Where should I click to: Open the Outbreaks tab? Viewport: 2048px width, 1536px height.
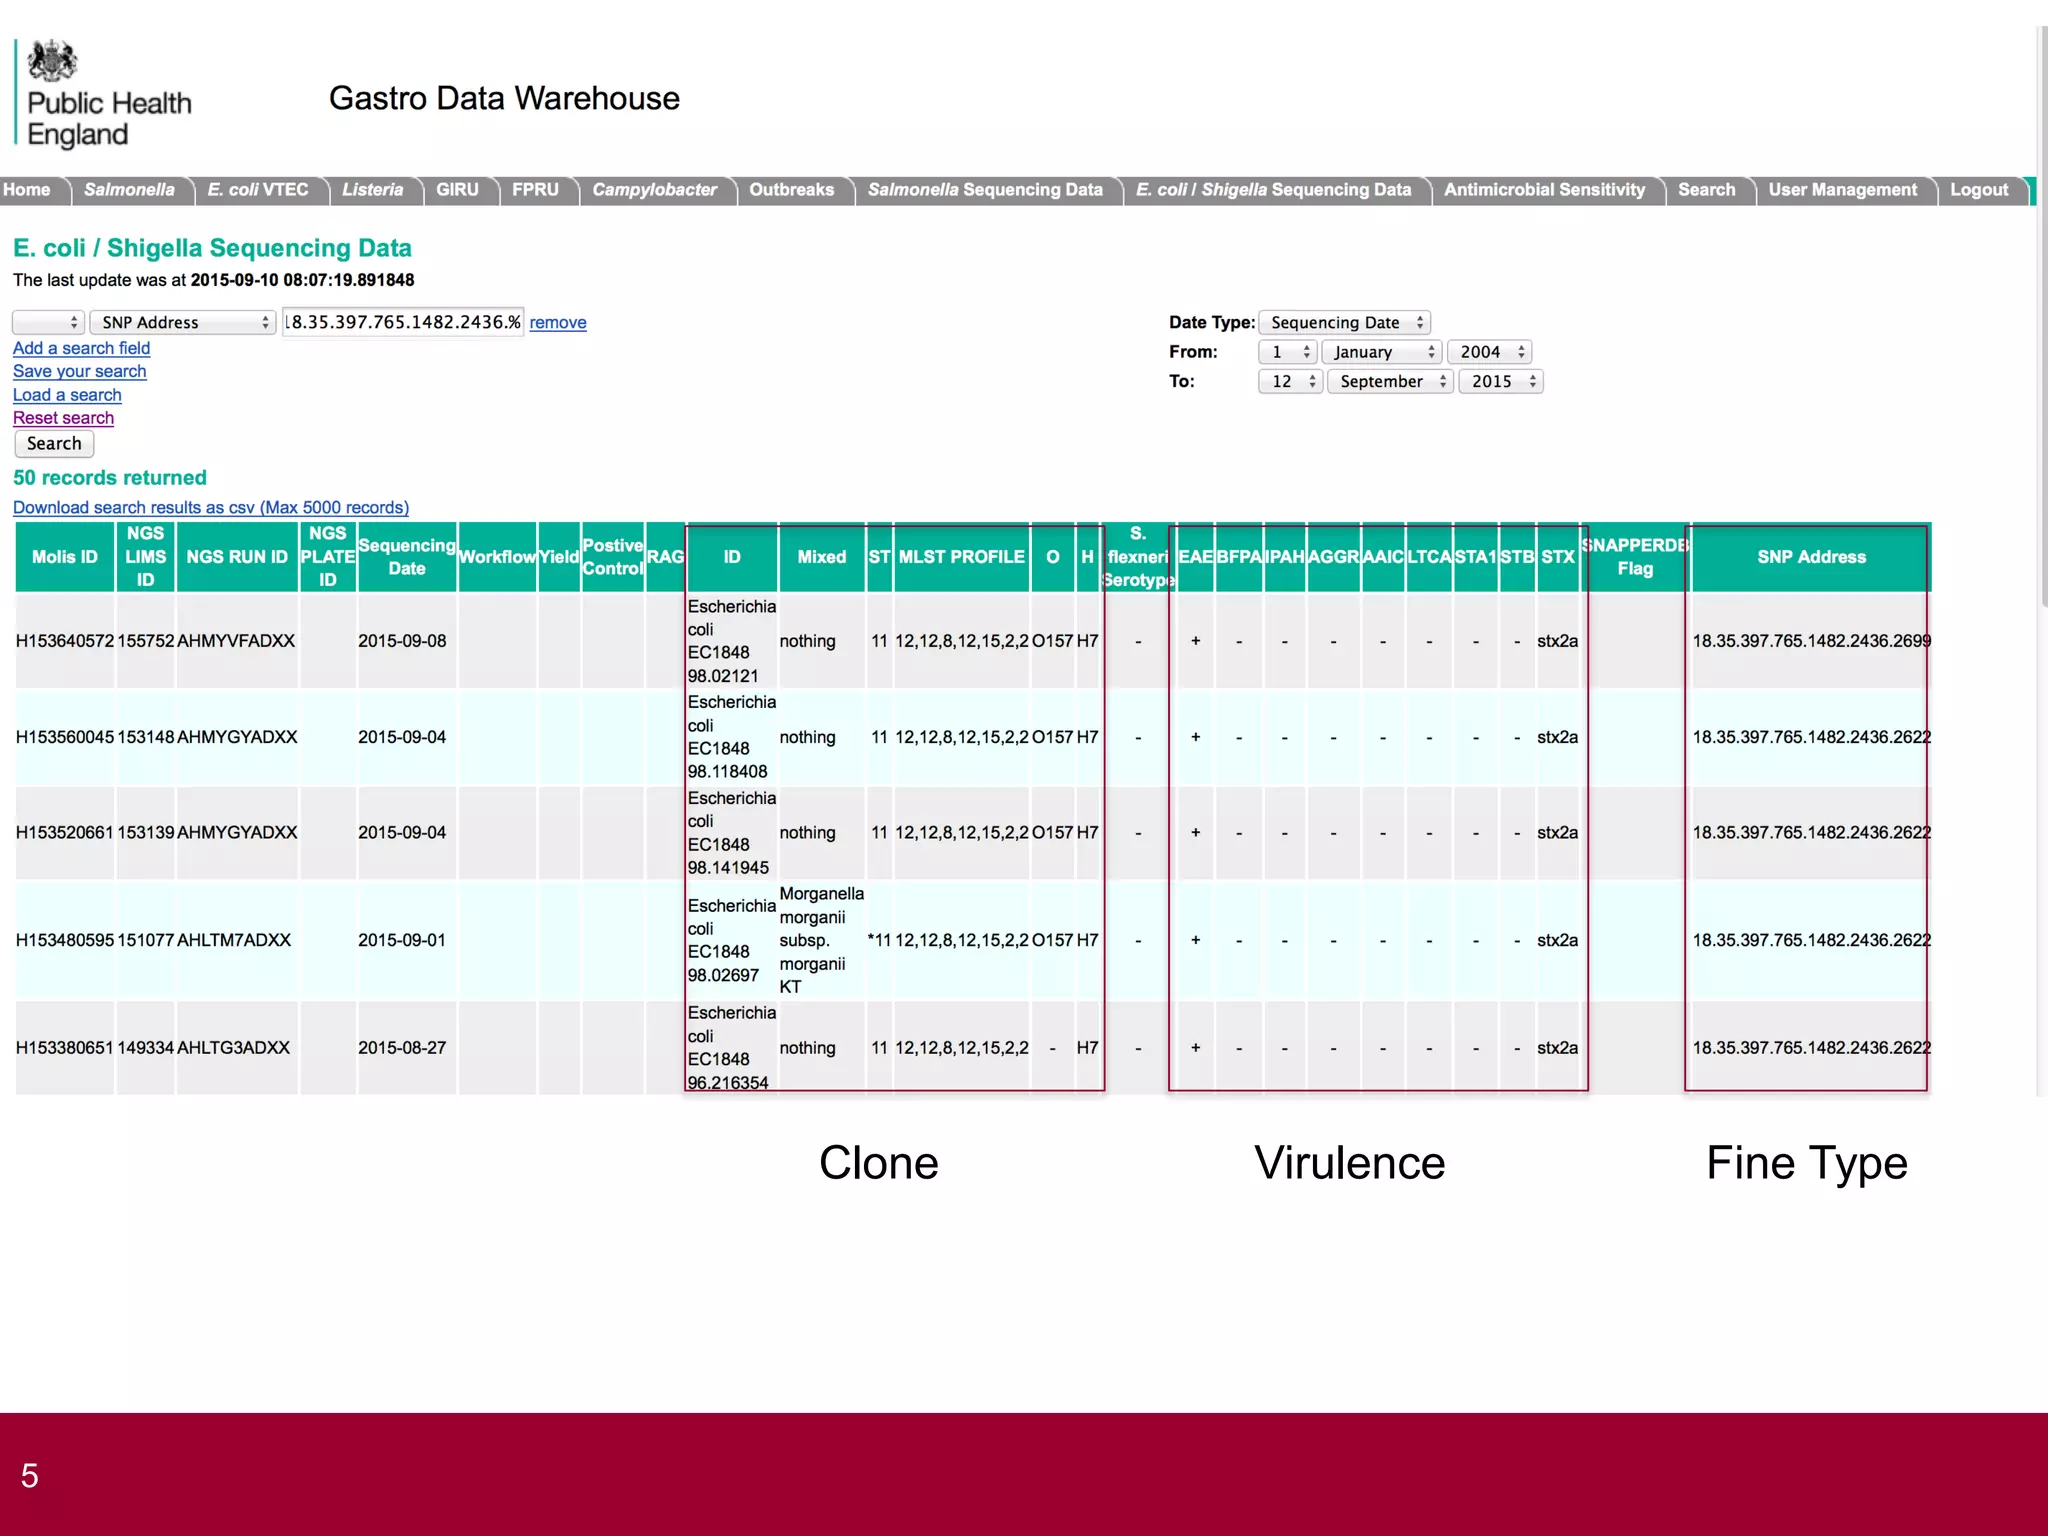click(791, 190)
